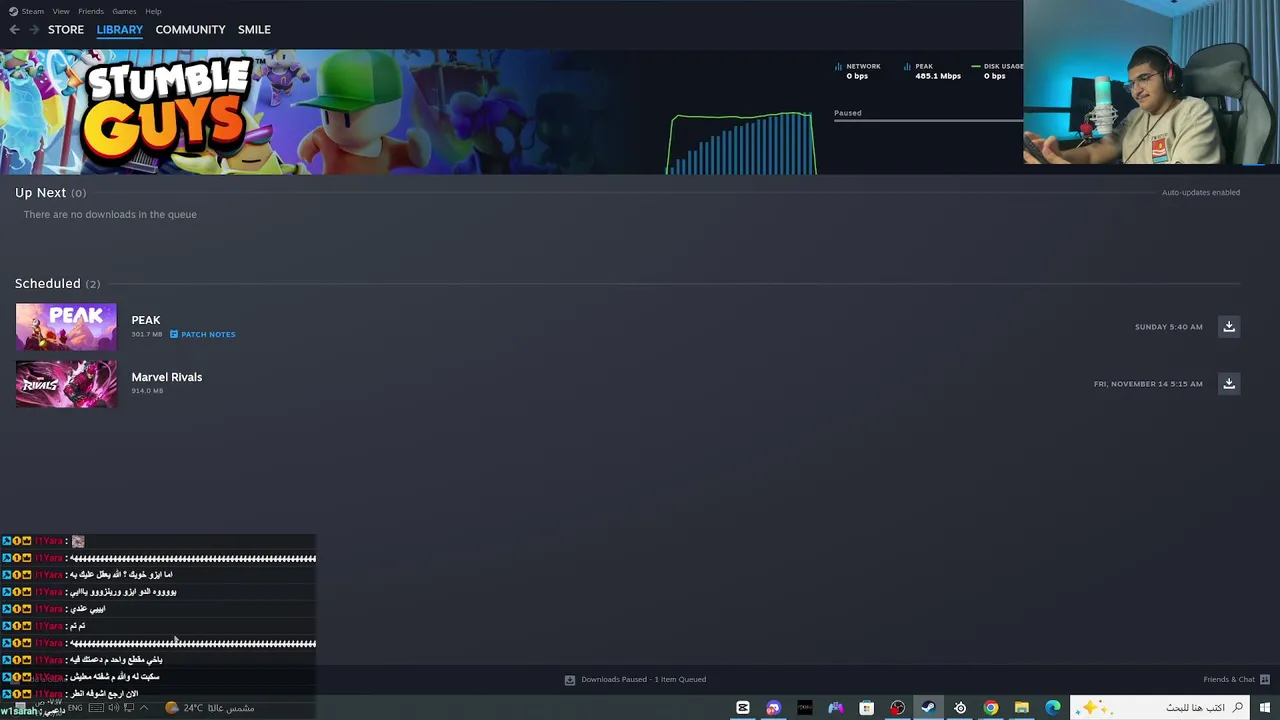
Task: Open the Marvel Rivals thumbnail
Action: (66, 384)
